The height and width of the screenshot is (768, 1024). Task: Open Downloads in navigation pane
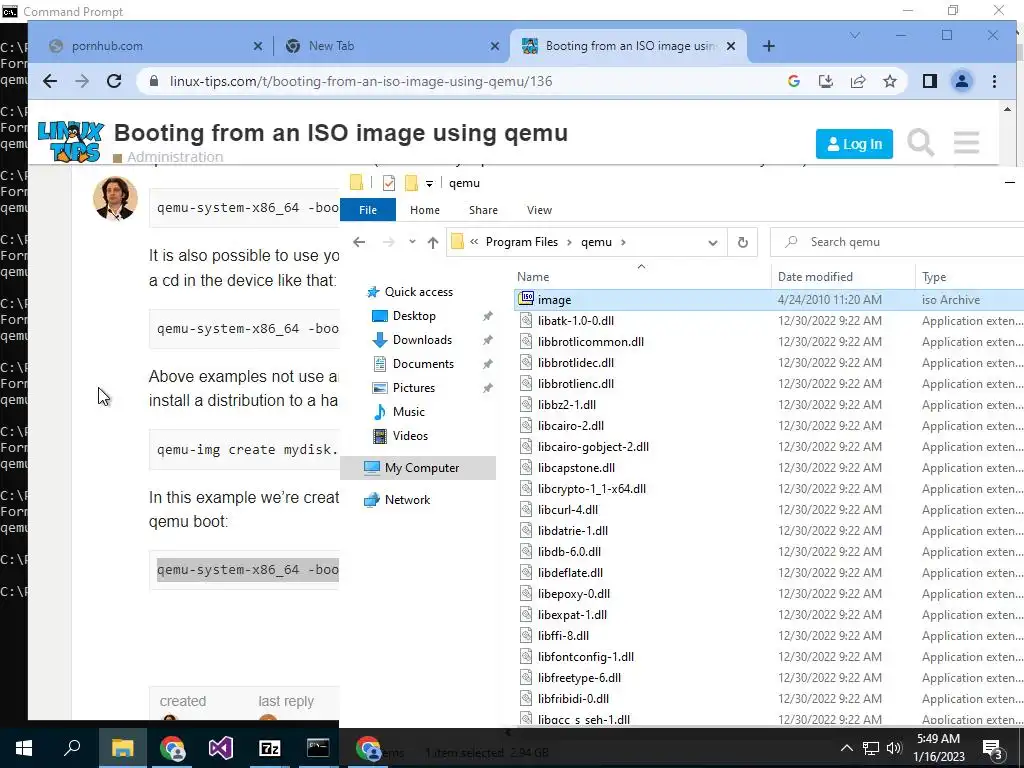(422, 340)
